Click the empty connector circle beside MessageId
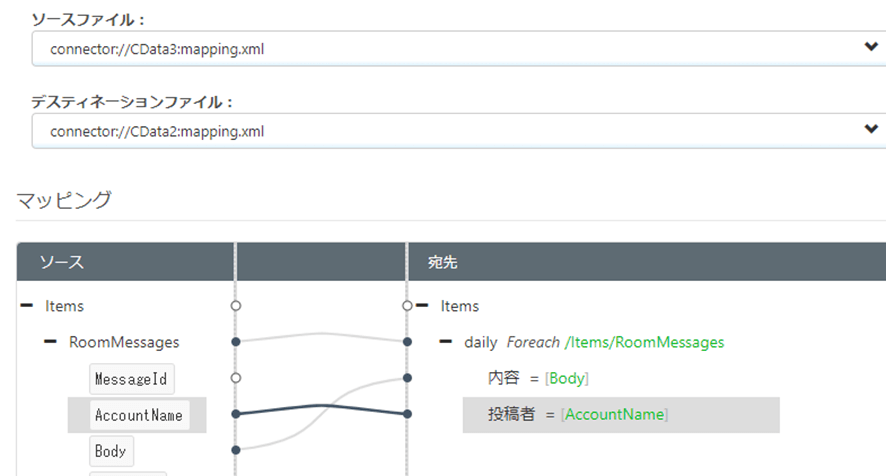This screenshot has width=886, height=476. pyautogui.click(x=236, y=378)
